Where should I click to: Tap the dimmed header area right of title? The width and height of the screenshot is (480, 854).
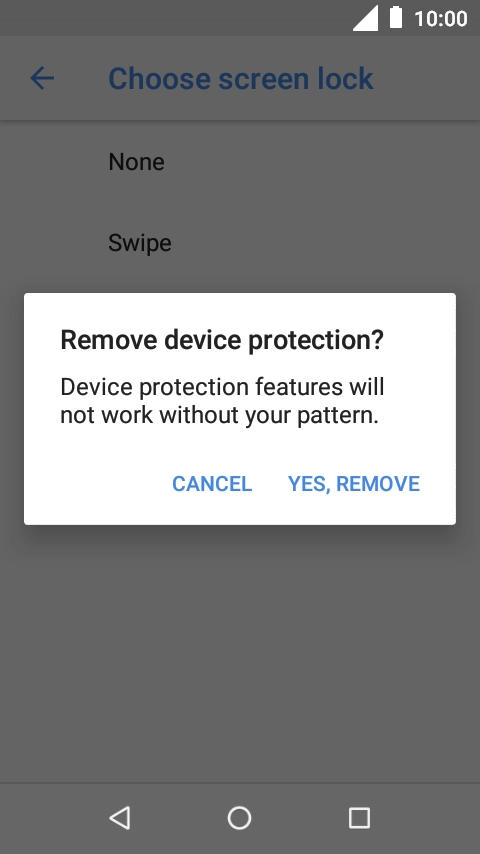point(425,78)
